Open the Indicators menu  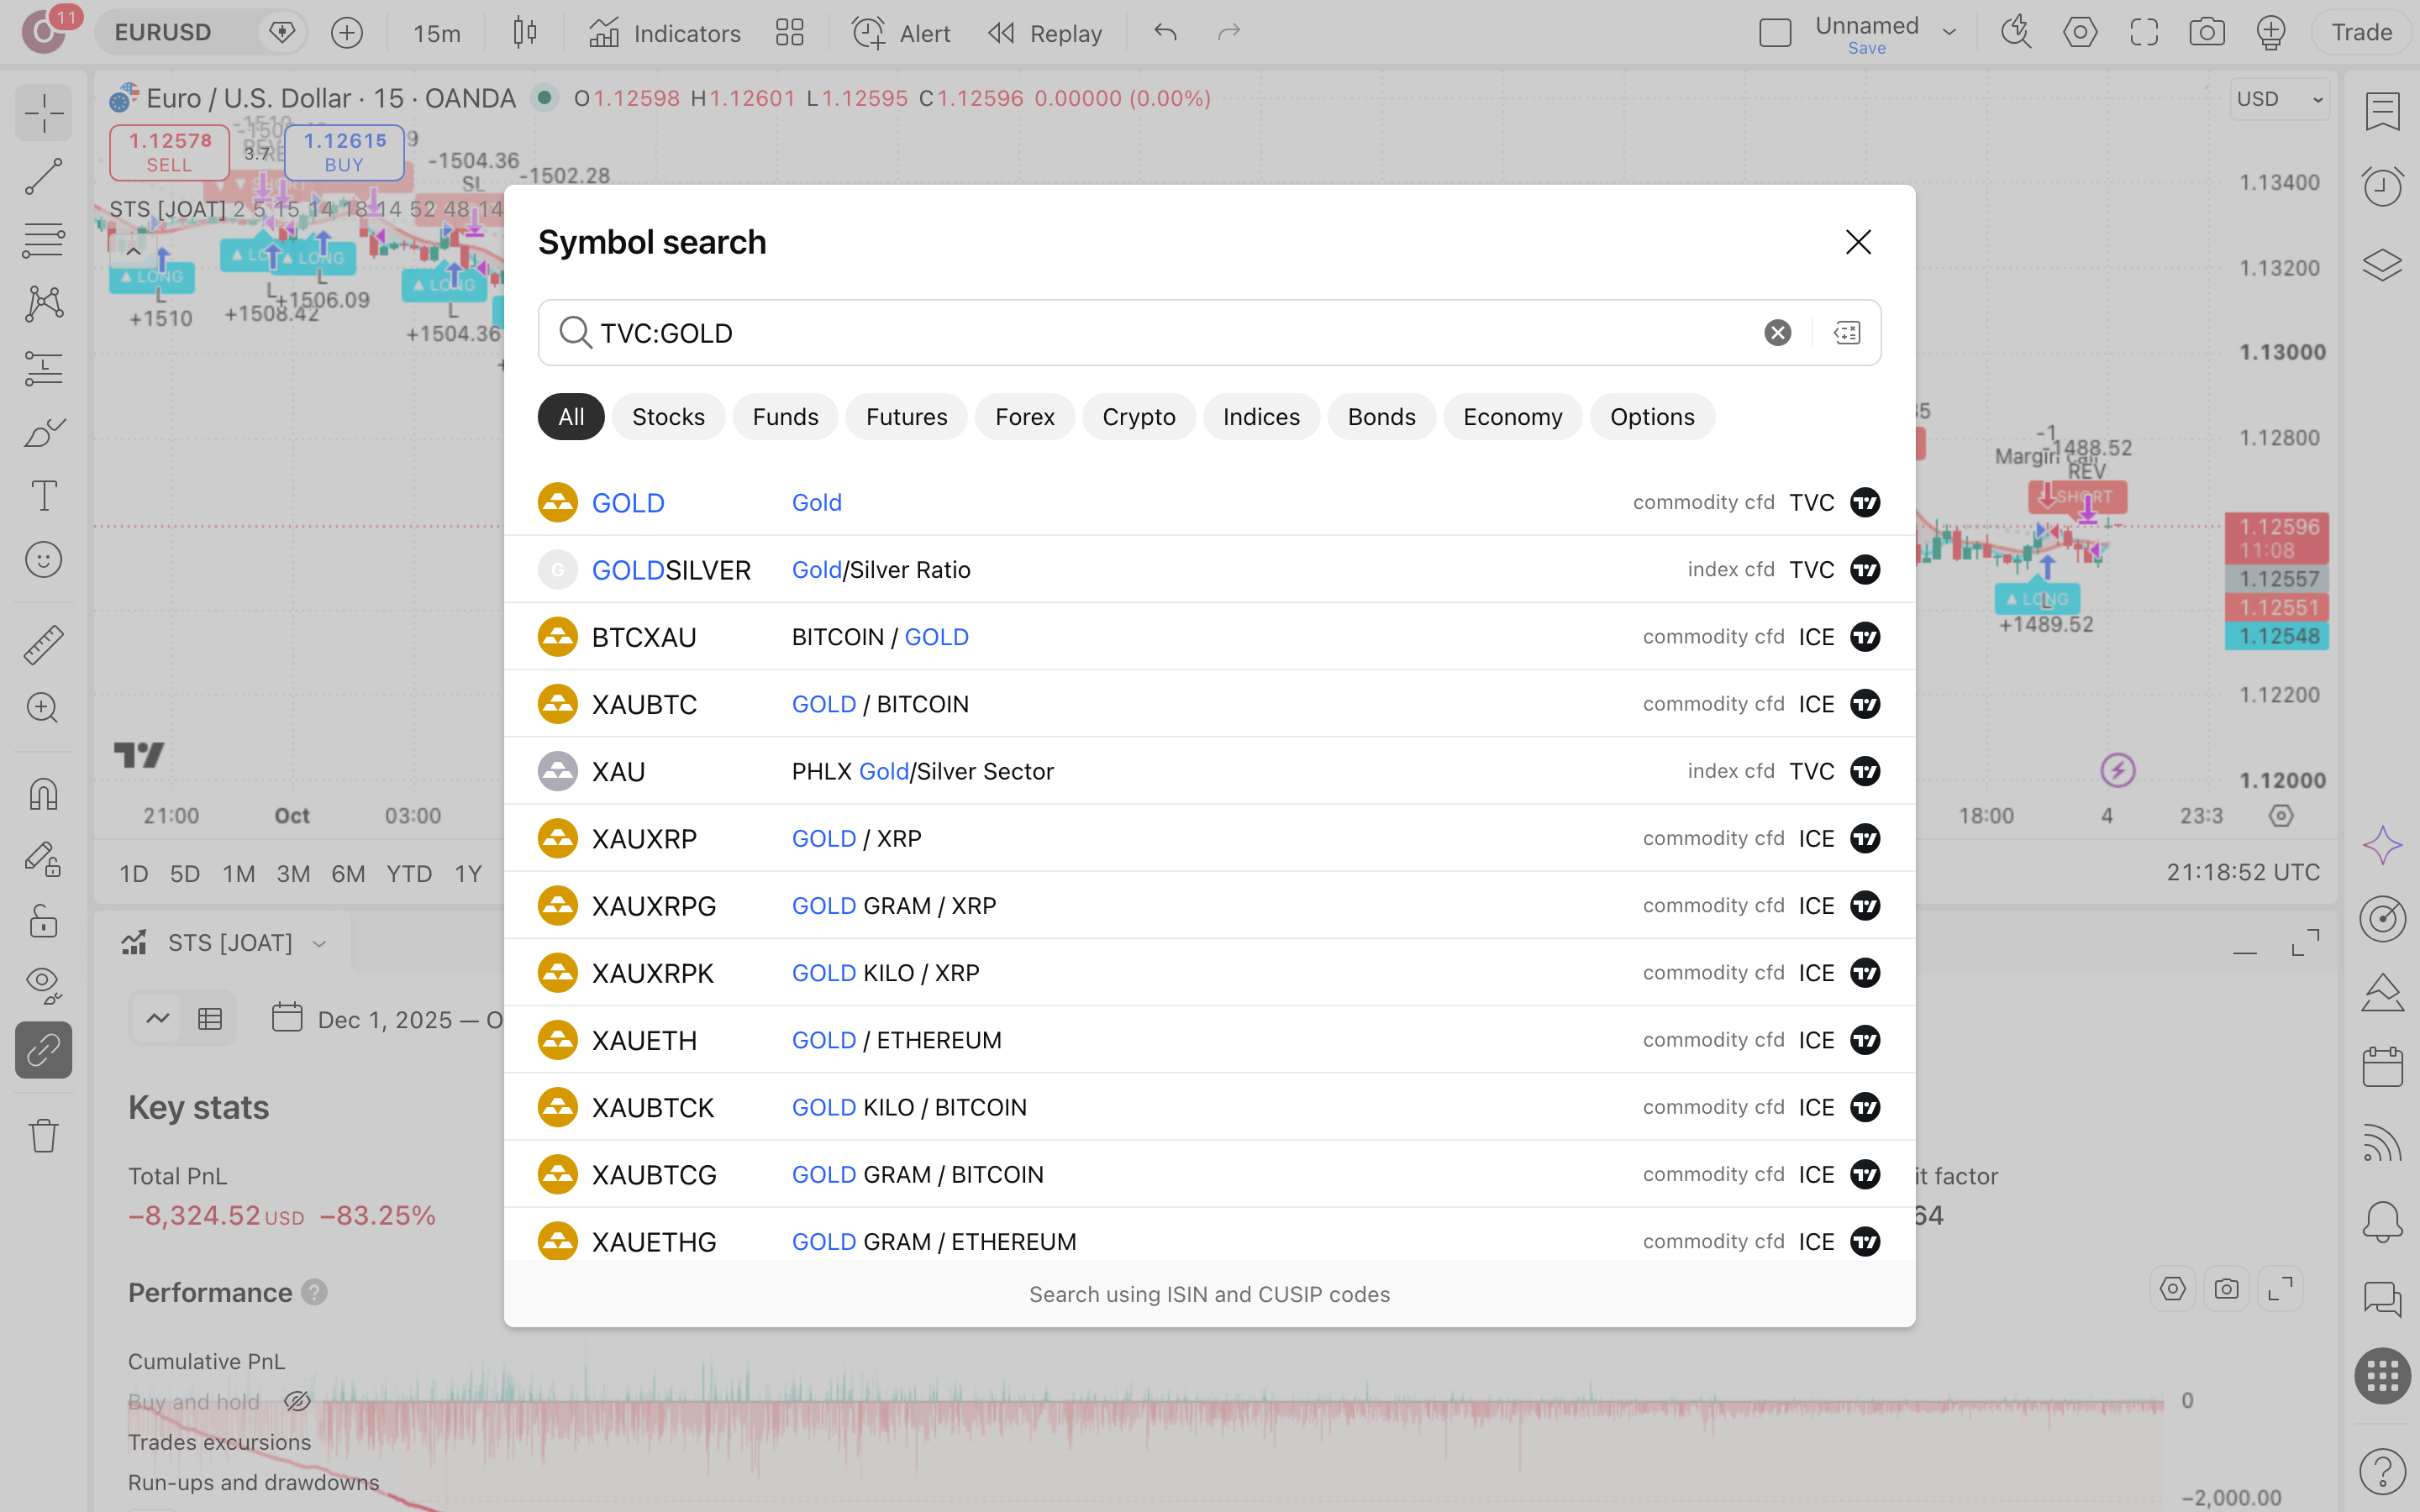click(665, 33)
